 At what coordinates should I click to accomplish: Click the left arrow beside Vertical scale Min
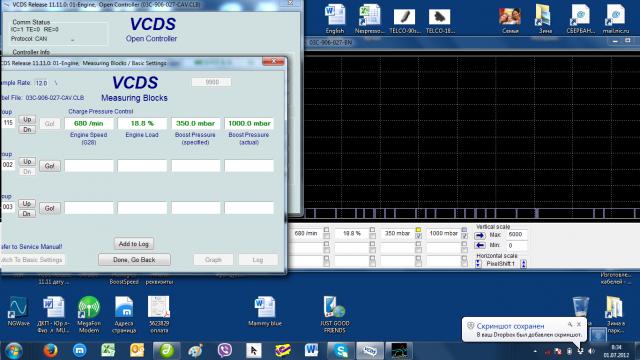point(480,245)
